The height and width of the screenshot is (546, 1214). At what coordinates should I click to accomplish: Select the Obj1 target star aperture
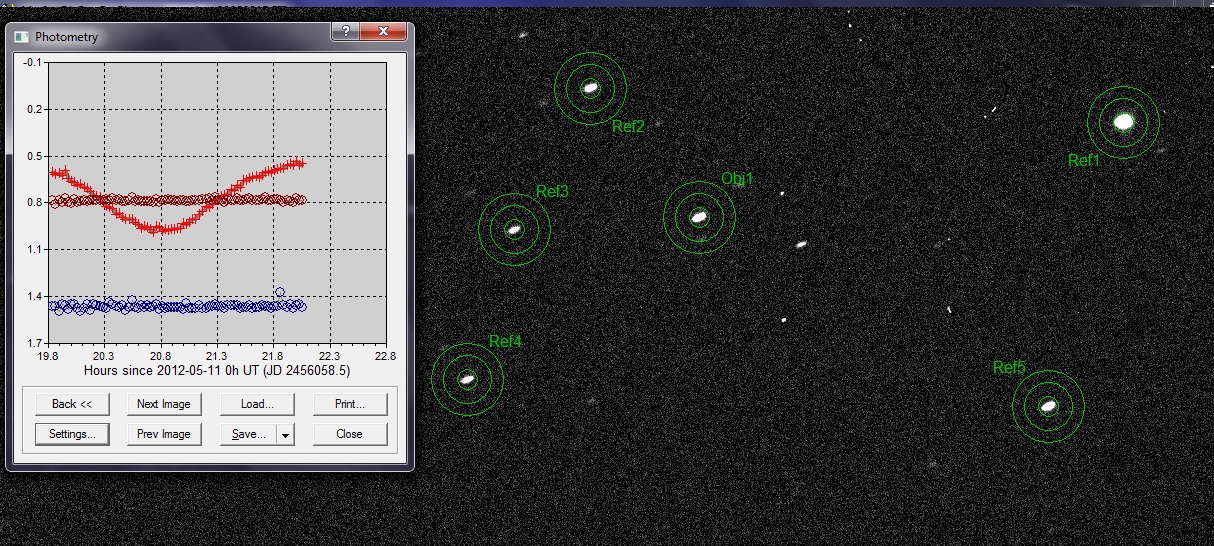[x=699, y=216]
